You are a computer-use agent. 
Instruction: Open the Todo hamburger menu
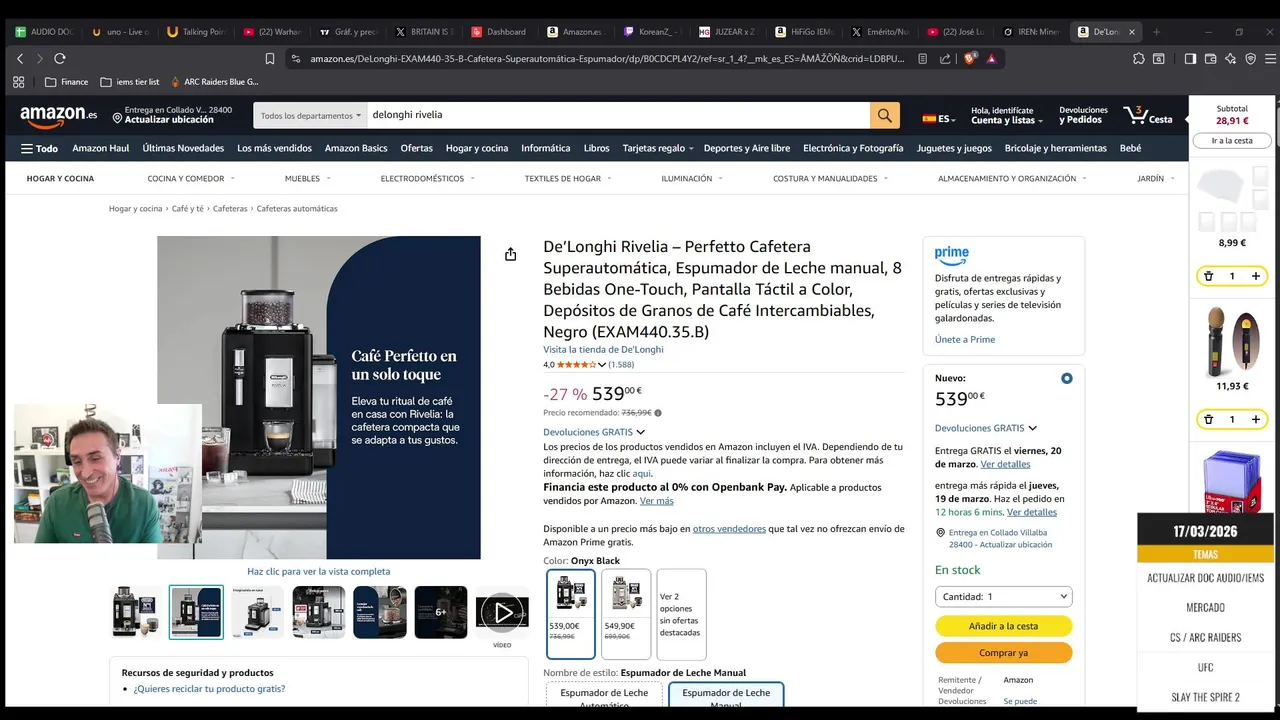tap(39, 148)
